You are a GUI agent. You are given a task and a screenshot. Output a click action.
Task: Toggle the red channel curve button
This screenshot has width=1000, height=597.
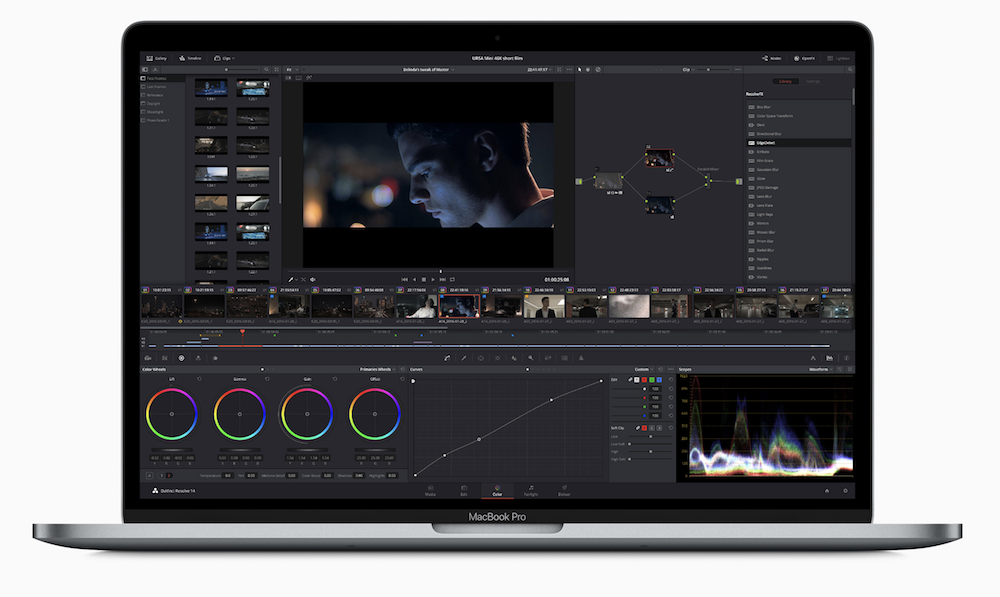(644, 380)
